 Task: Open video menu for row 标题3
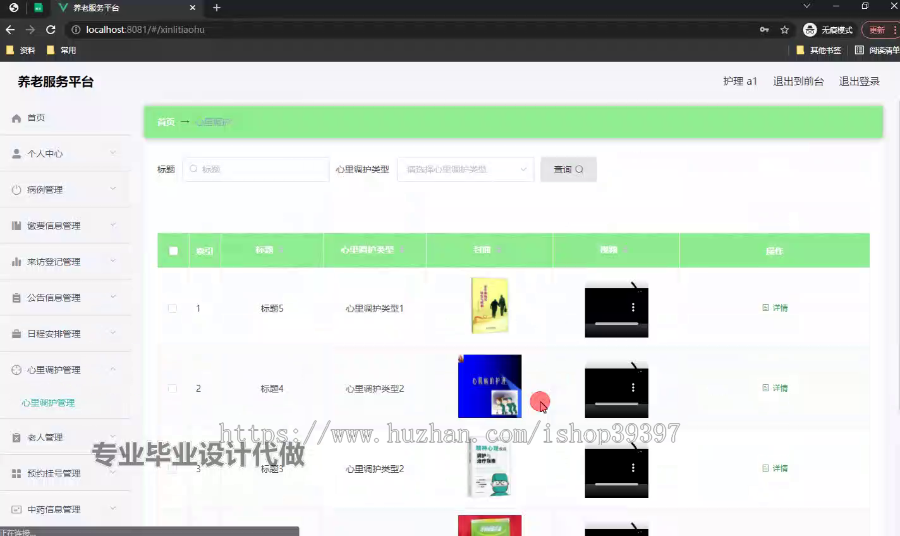click(633, 468)
